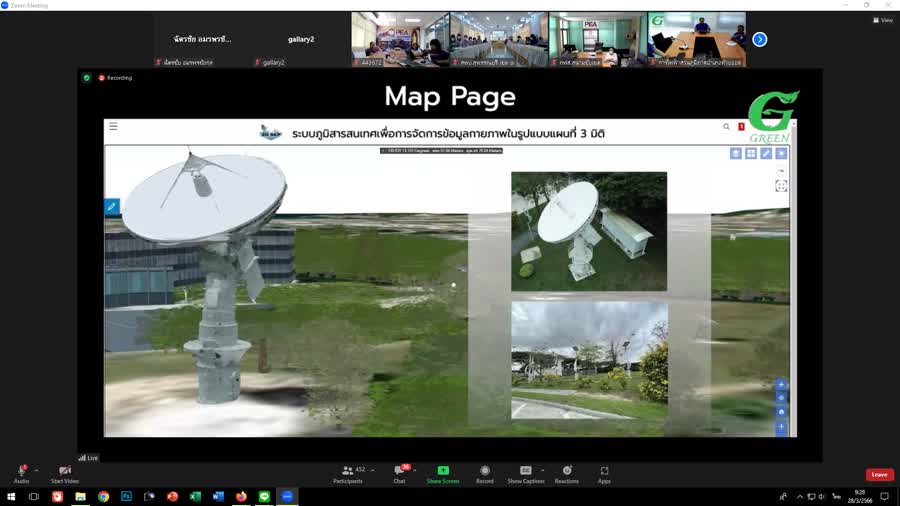Select the green G logo room video thumbnail

697,39
